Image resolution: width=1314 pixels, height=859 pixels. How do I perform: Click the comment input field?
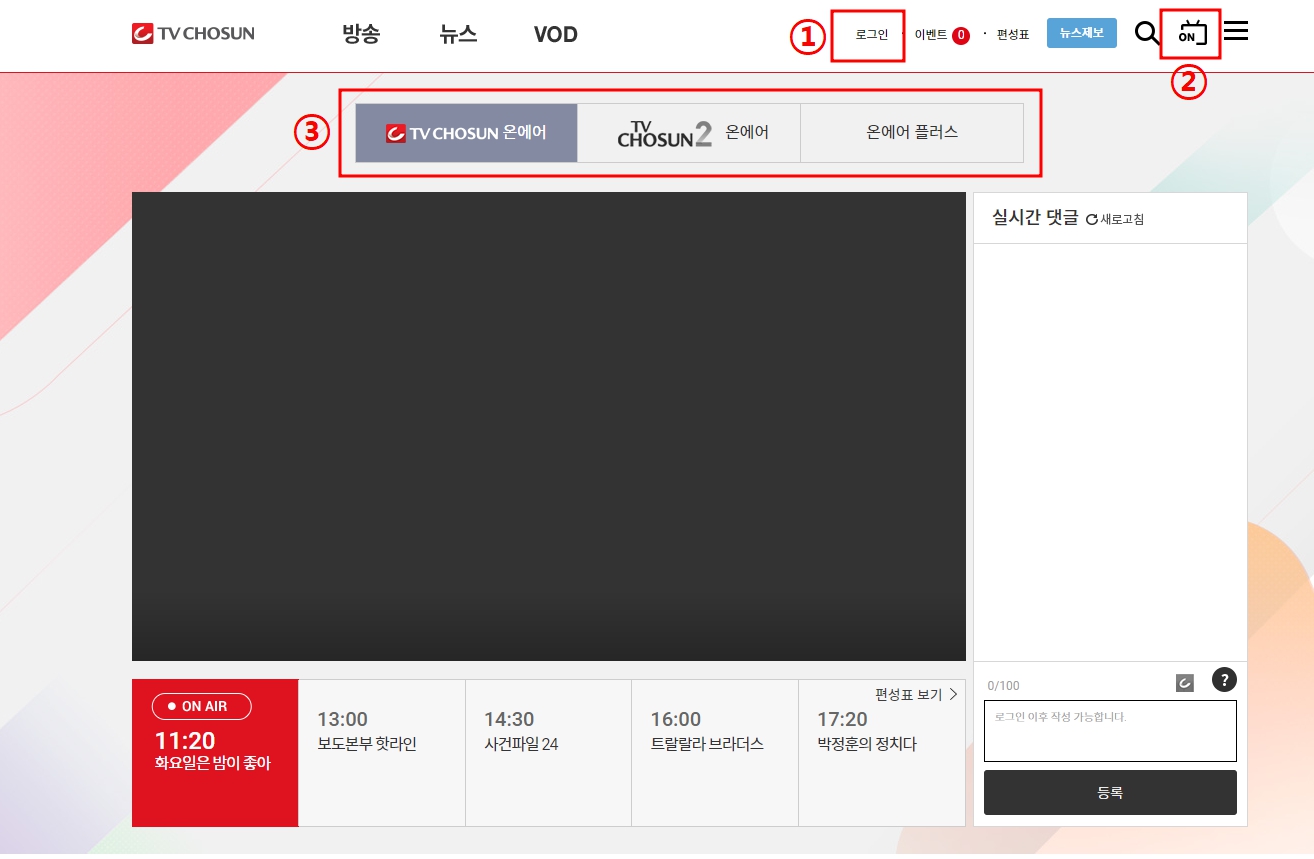tap(1110, 730)
